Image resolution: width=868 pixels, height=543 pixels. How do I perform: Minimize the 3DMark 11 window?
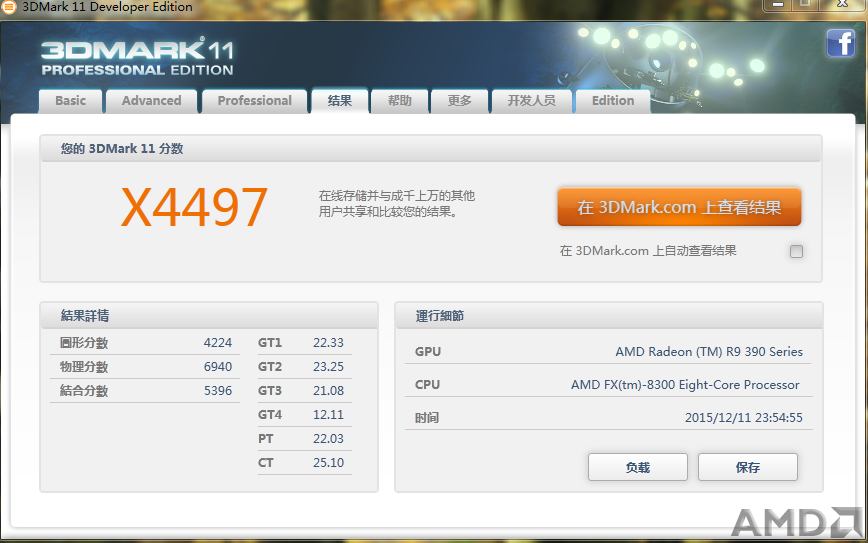coord(778,4)
